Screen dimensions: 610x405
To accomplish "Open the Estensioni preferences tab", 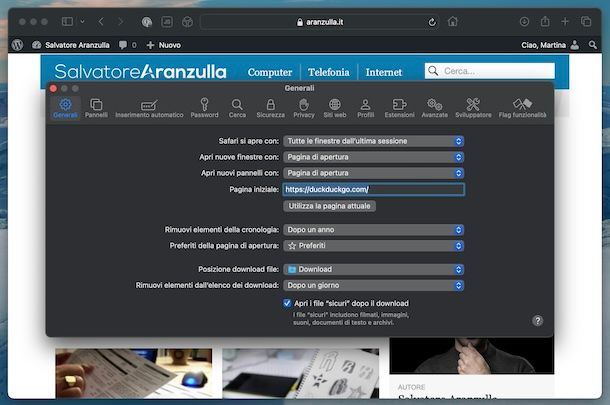I will [400, 108].
